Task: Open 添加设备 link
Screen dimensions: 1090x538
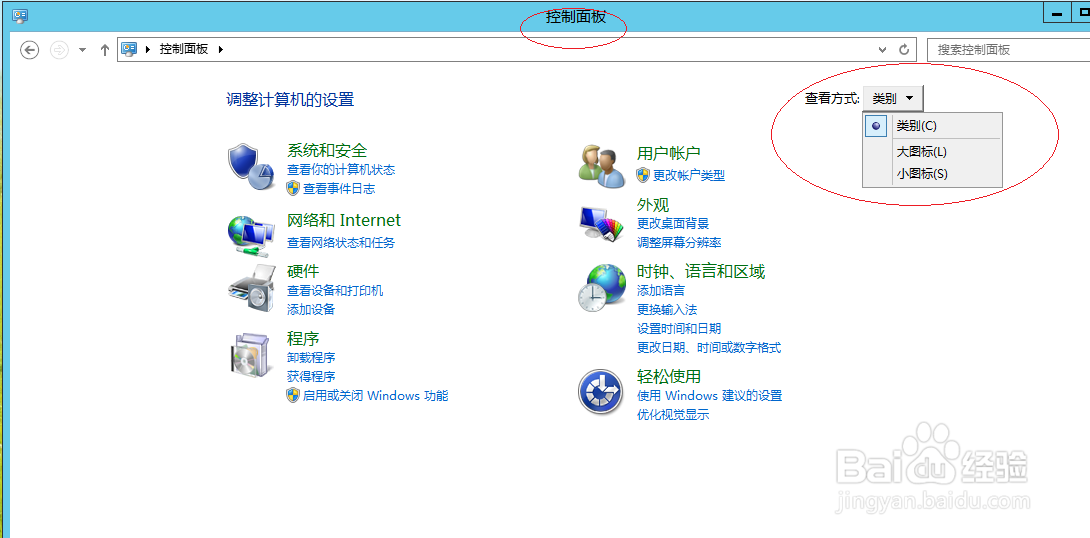Action: tap(311, 309)
